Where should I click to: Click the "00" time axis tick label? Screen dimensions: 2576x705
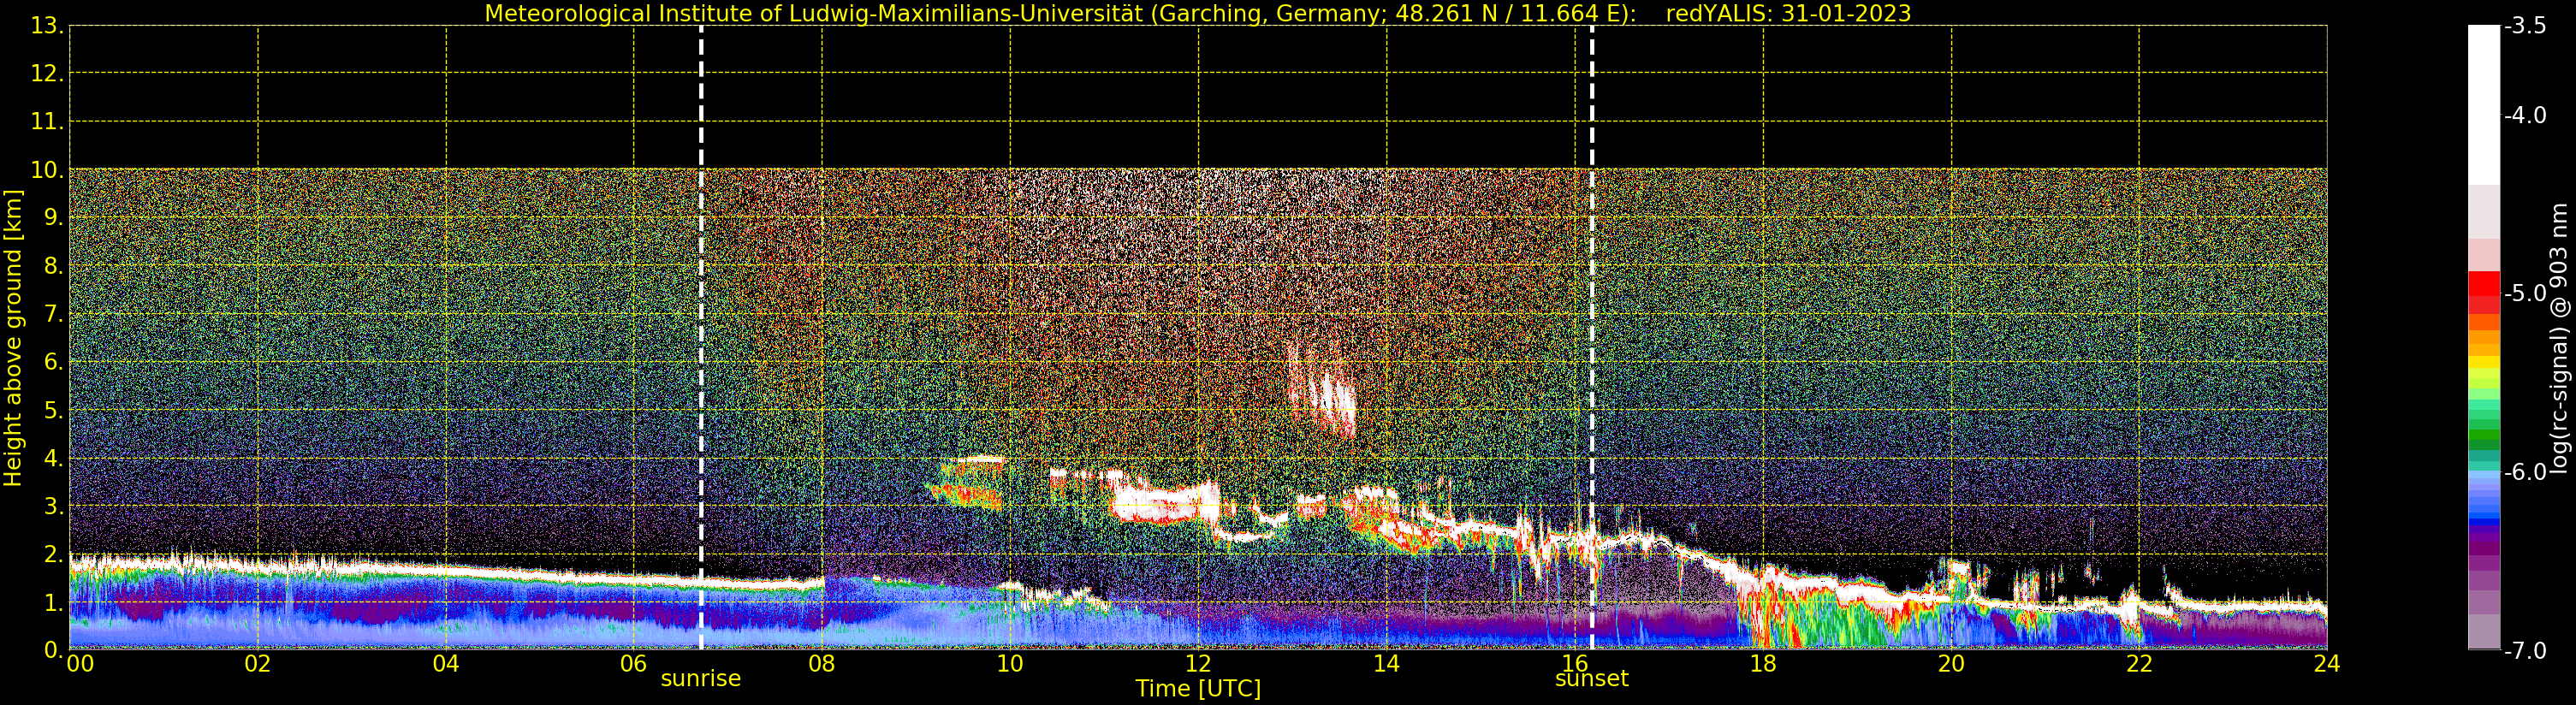(80, 664)
